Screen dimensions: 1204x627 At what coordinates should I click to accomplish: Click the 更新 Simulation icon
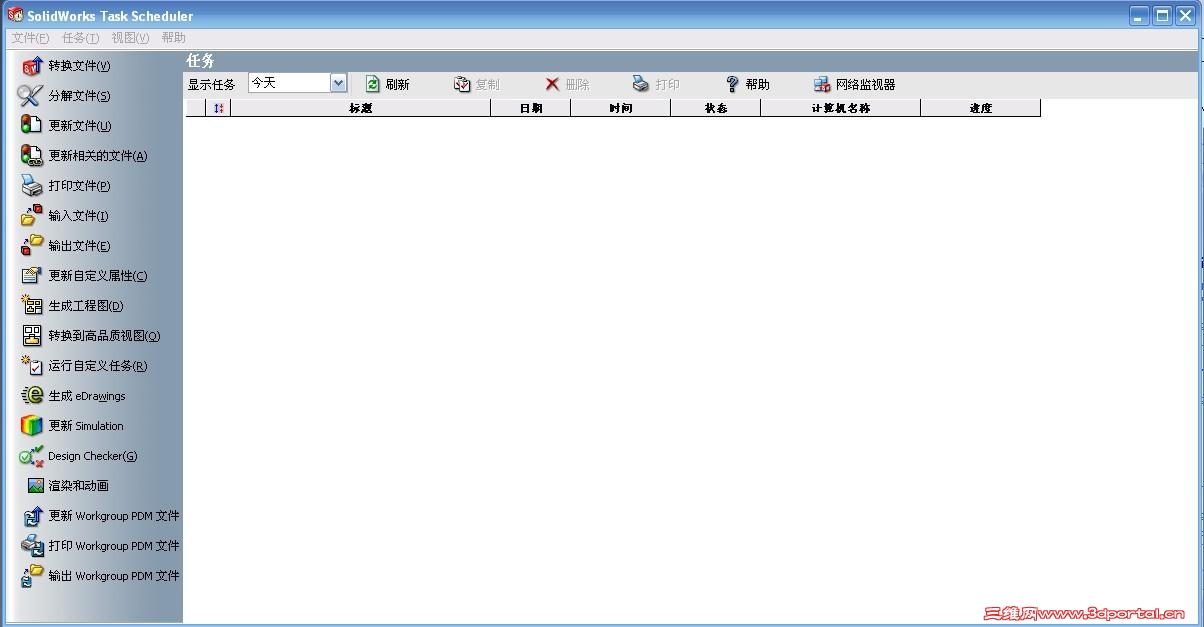click(x=32, y=426)
